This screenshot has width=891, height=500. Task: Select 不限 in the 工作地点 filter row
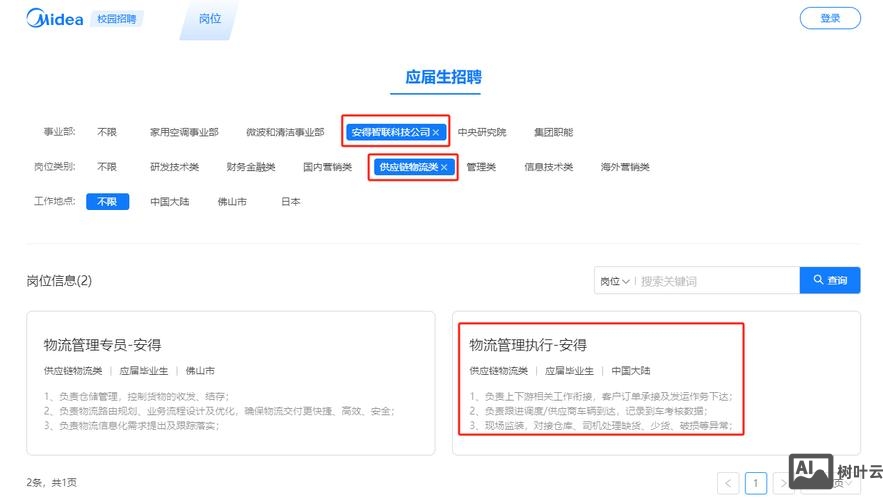[x=107, y=202]
